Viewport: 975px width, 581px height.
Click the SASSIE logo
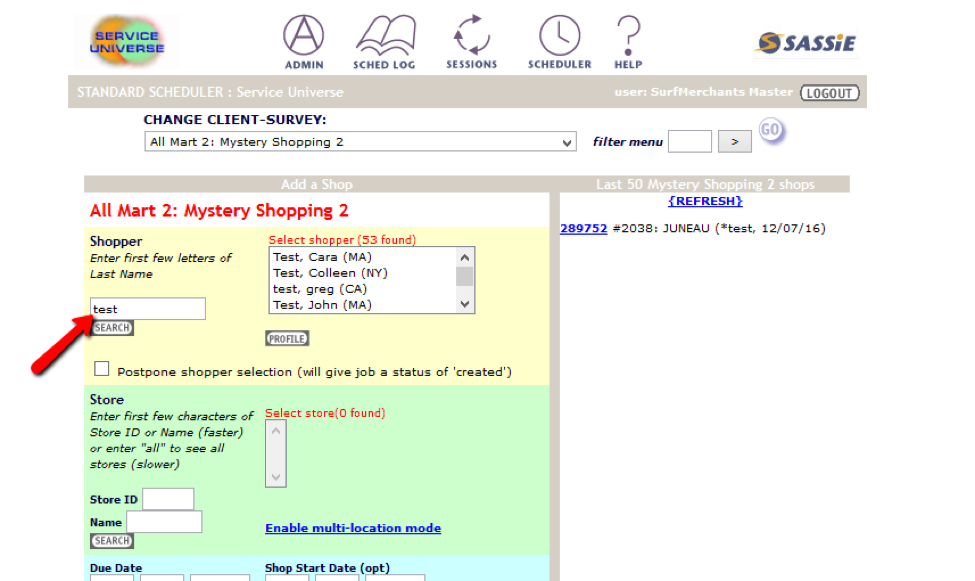[x=806, y=43]
